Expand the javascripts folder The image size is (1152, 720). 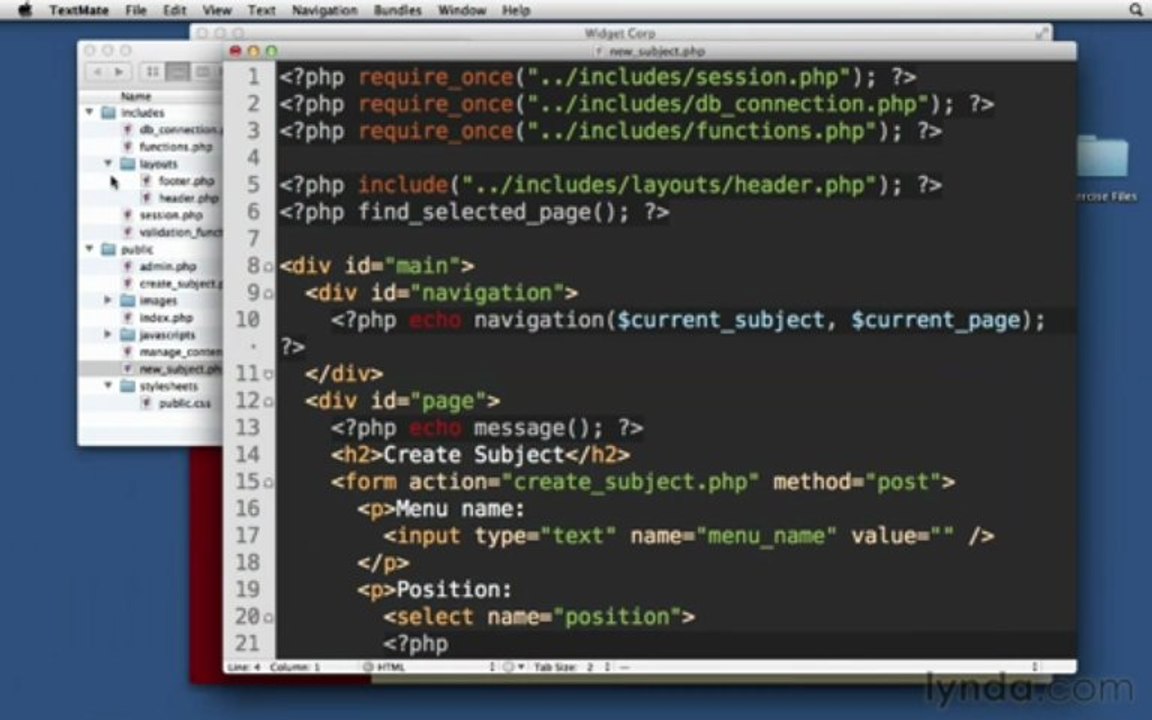[x=108, y=334]
